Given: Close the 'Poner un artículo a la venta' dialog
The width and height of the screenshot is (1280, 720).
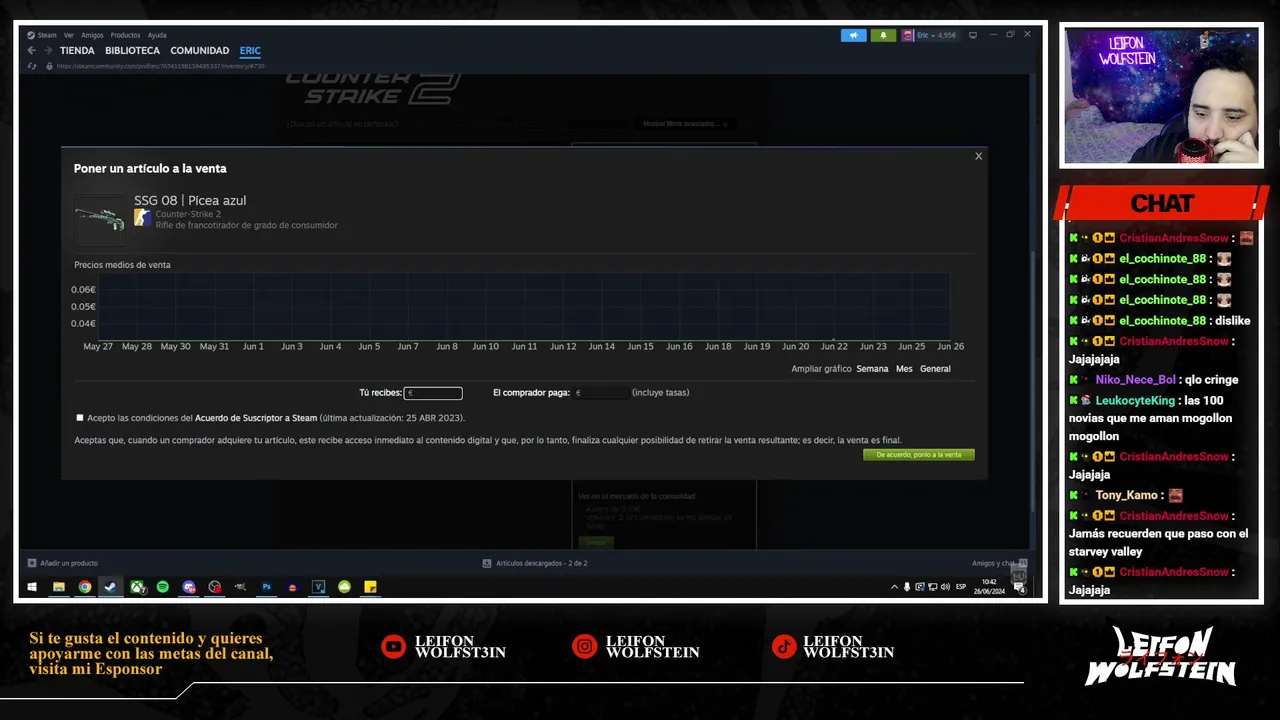Looking at the screenshot, I should click(x=978, y=156).
